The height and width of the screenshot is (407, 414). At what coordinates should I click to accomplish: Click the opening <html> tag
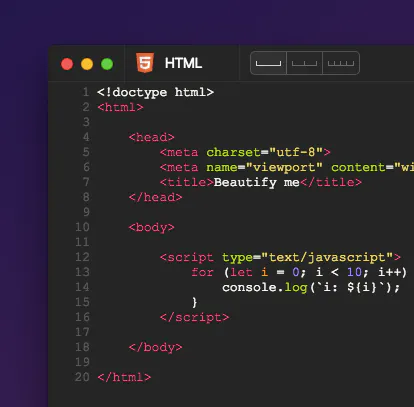click(120, 107)
